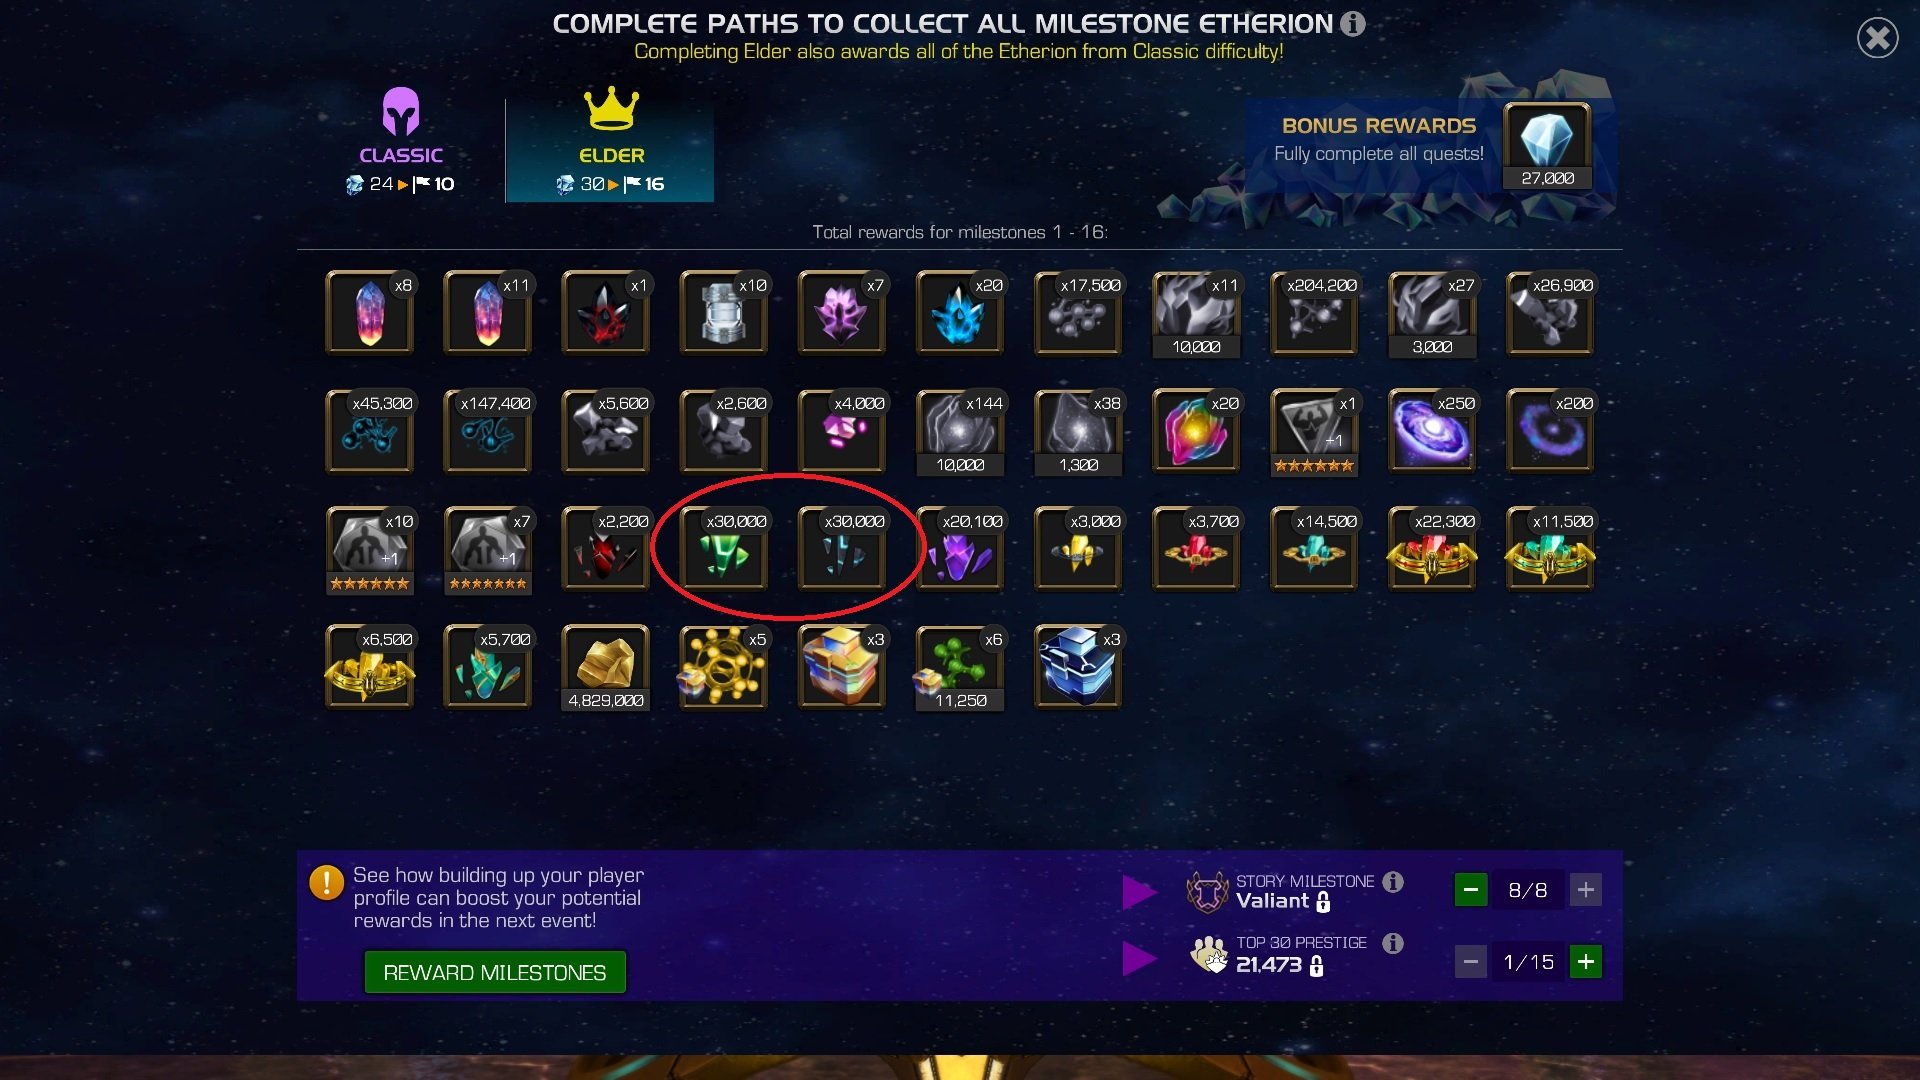1920x1080 pixels.
Task: Expand the Top 30 Prestige purple arrow
Action: (x=1139, y=959)
